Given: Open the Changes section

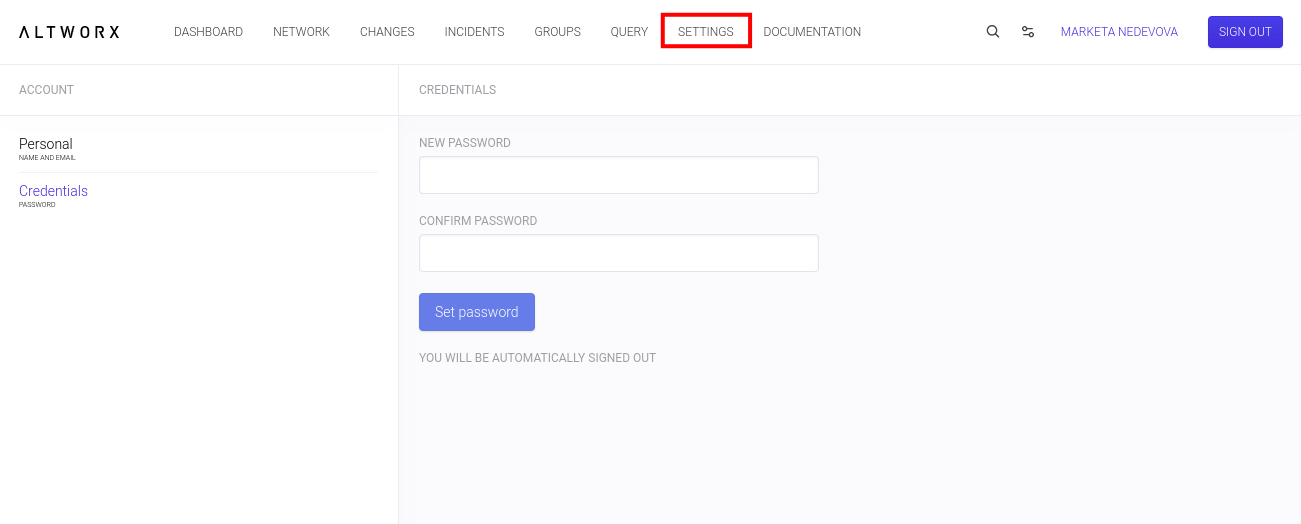Looking at the screenshot, I should [387, 32].
